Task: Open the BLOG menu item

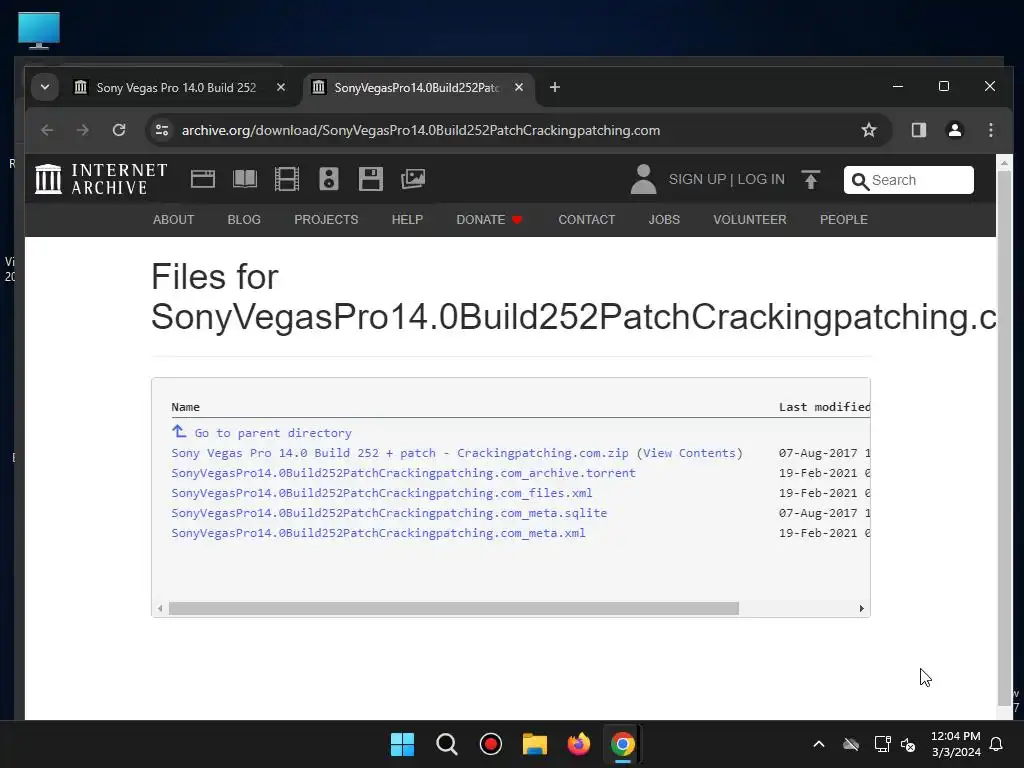Action: click(244, 219)
